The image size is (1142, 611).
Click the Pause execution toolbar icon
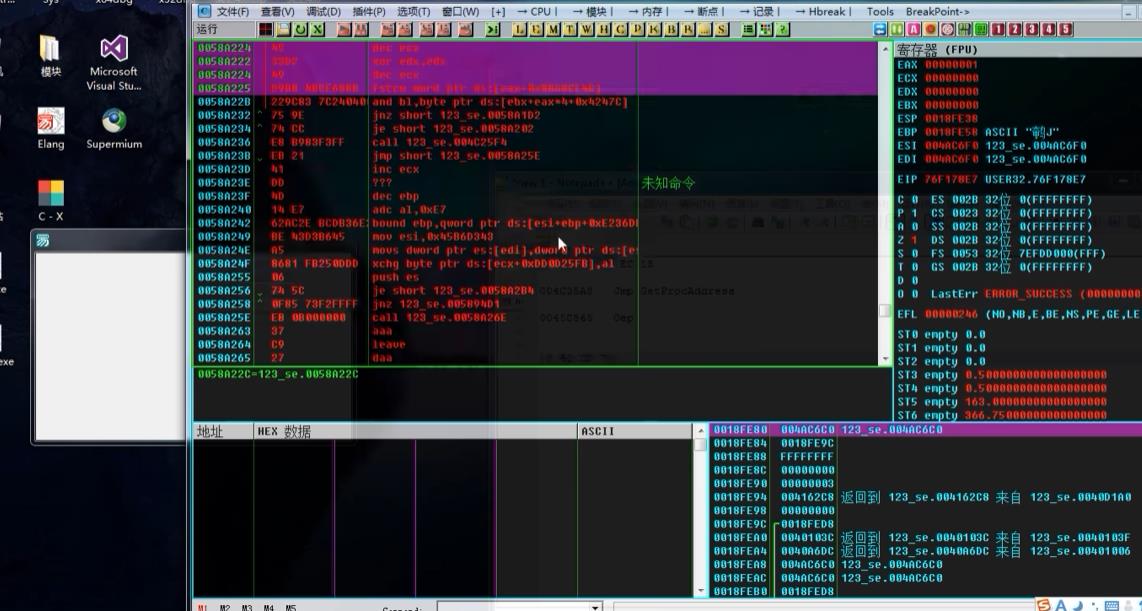point(361,29)
